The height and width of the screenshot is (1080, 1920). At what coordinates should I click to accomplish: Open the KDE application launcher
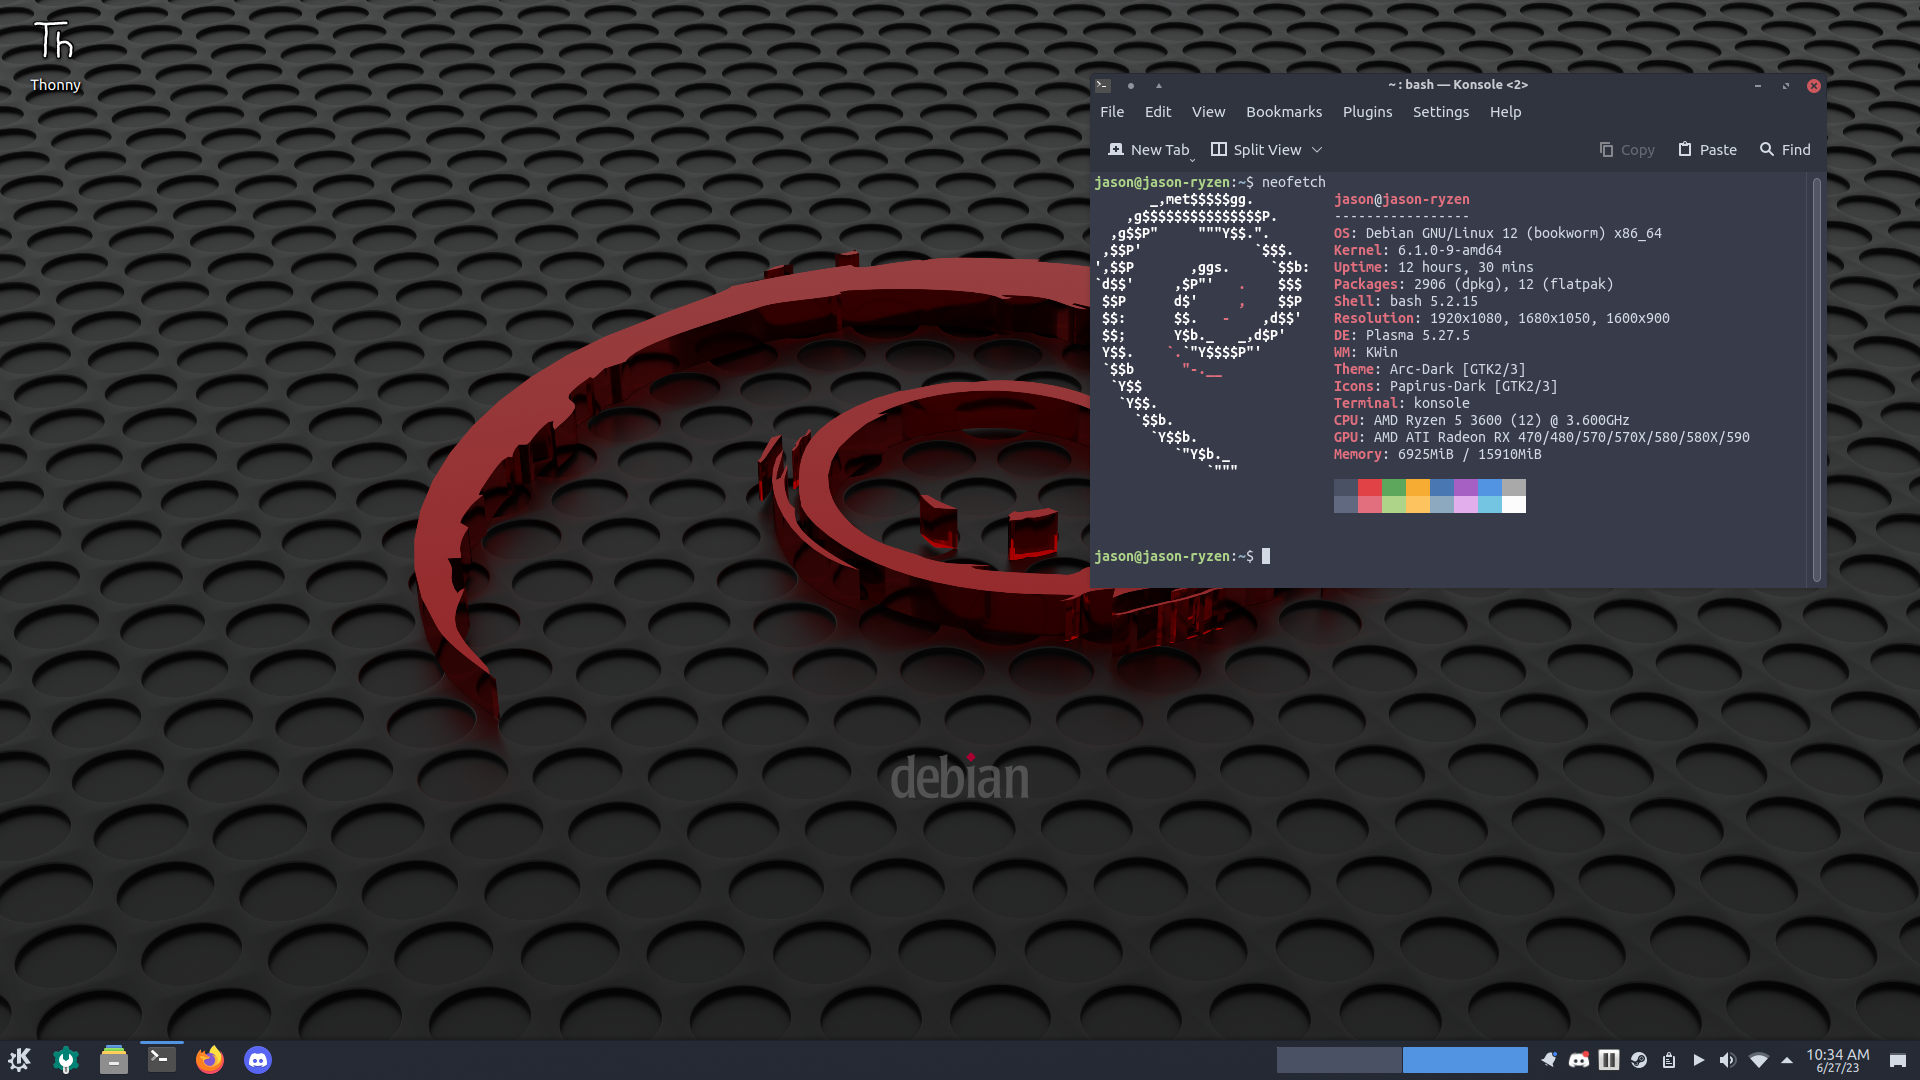pyautogui.click(x=19, y=1060)
